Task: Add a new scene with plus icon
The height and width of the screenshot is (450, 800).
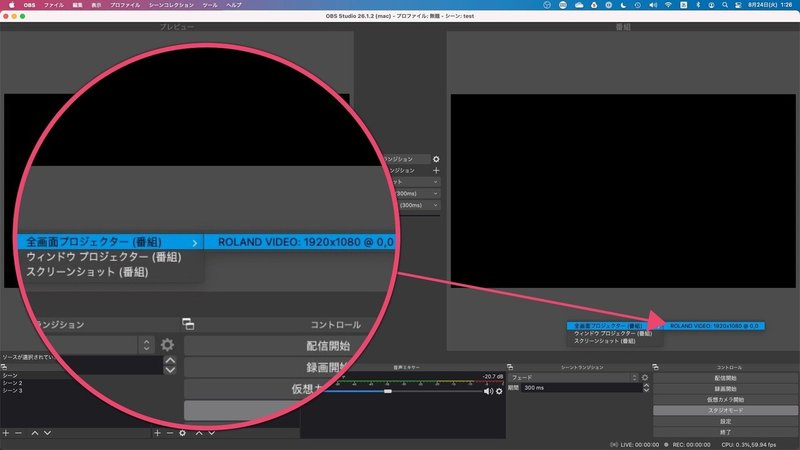Action: pyautogui.click(x=6, y=433)
